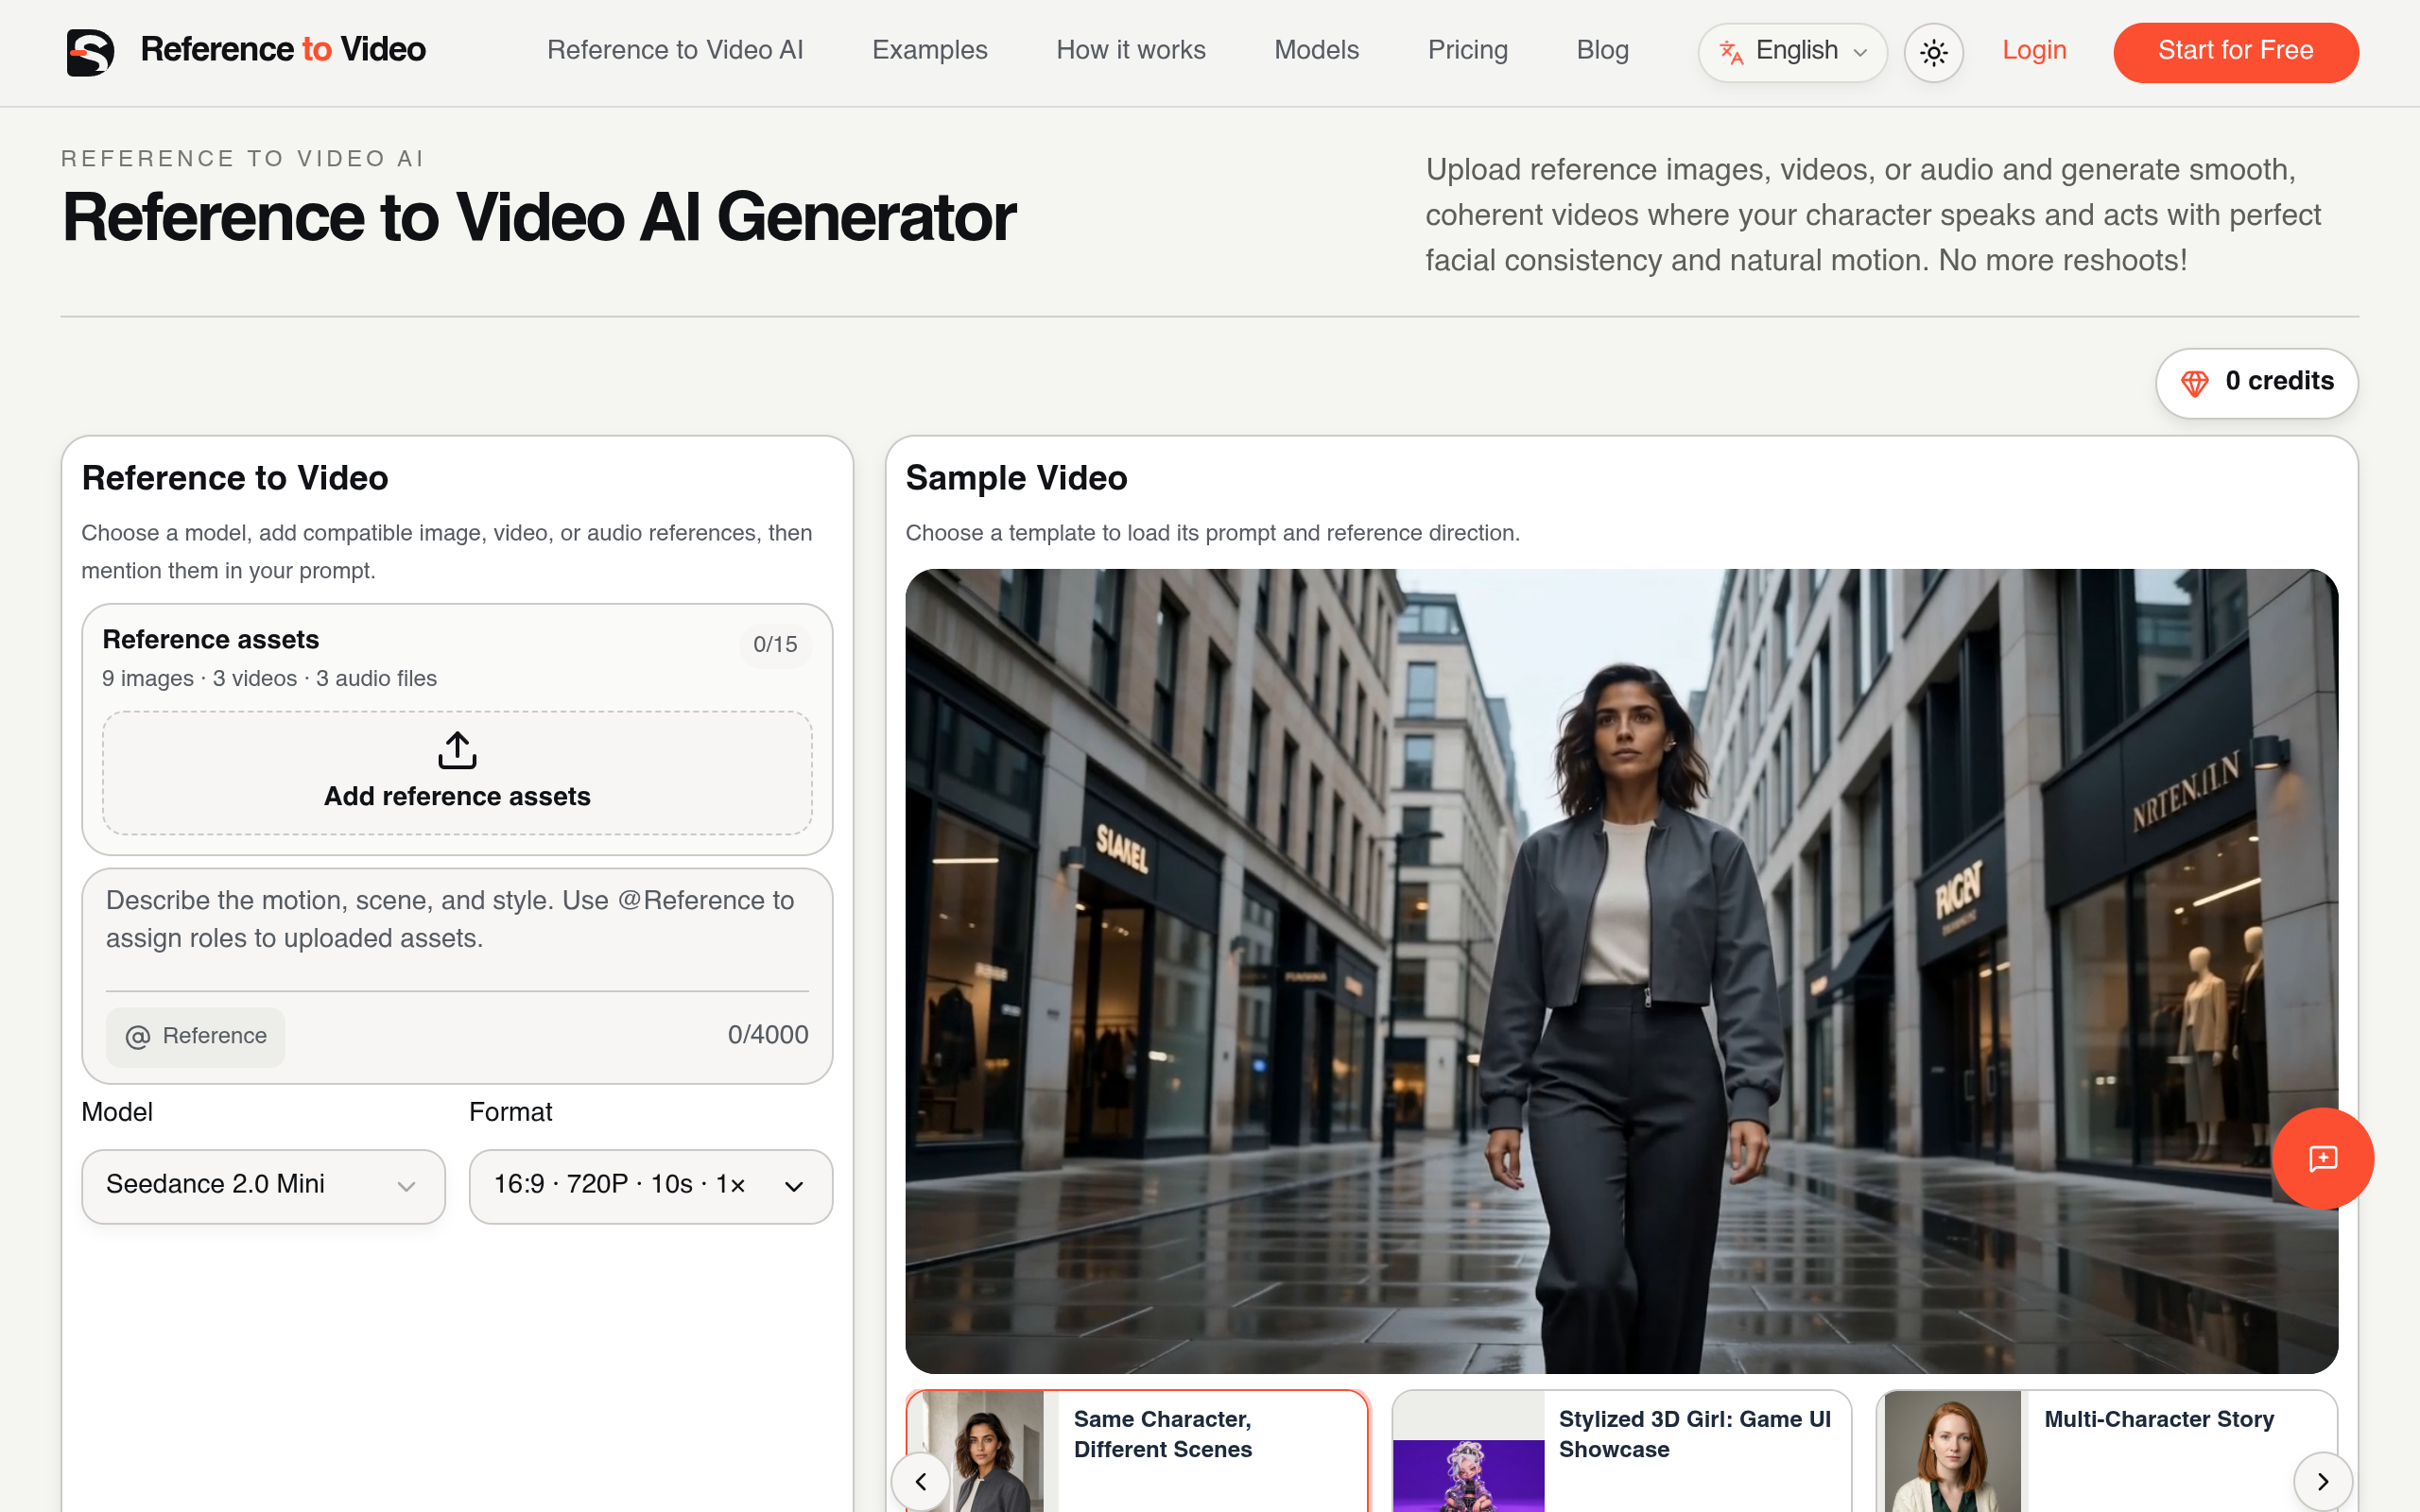
Task: Open the English language dropdown
Action: pos(1792,52)
